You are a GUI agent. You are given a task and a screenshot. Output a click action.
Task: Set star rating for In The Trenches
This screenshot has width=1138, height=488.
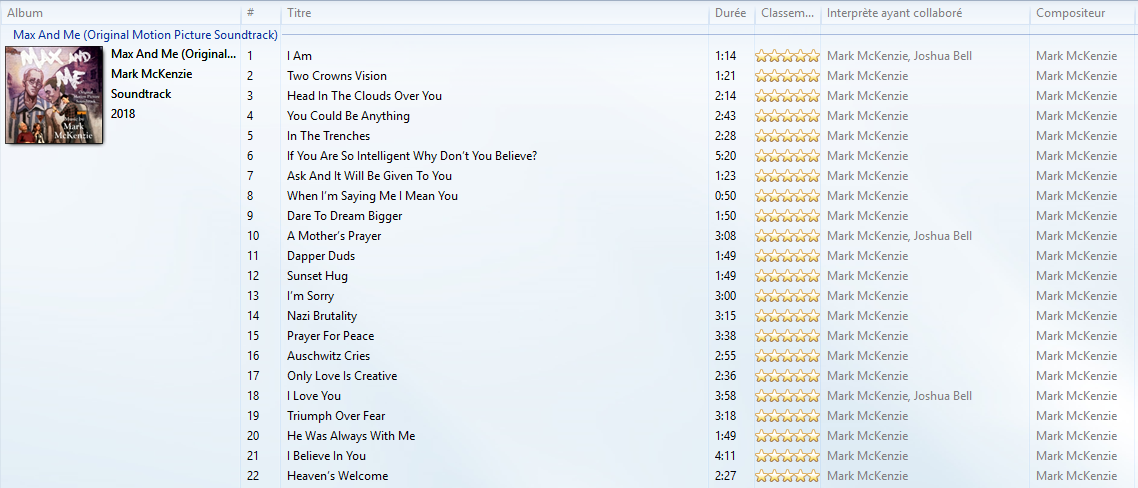787,136
